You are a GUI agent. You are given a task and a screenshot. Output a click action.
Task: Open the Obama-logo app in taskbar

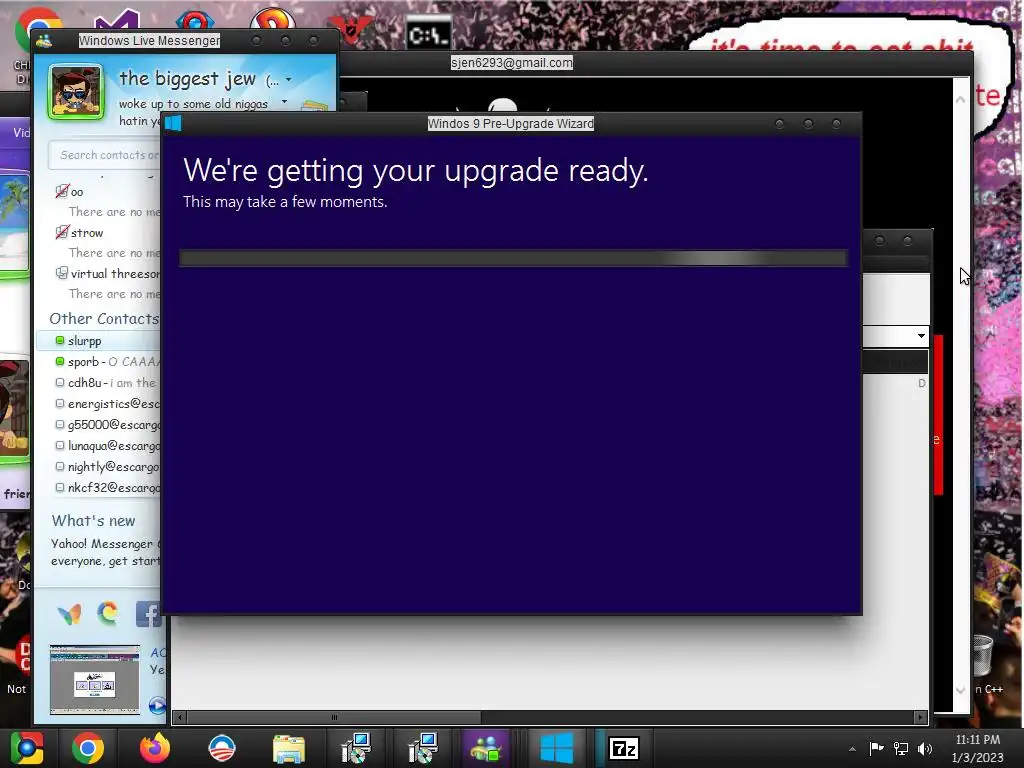(x=221, y=748)
